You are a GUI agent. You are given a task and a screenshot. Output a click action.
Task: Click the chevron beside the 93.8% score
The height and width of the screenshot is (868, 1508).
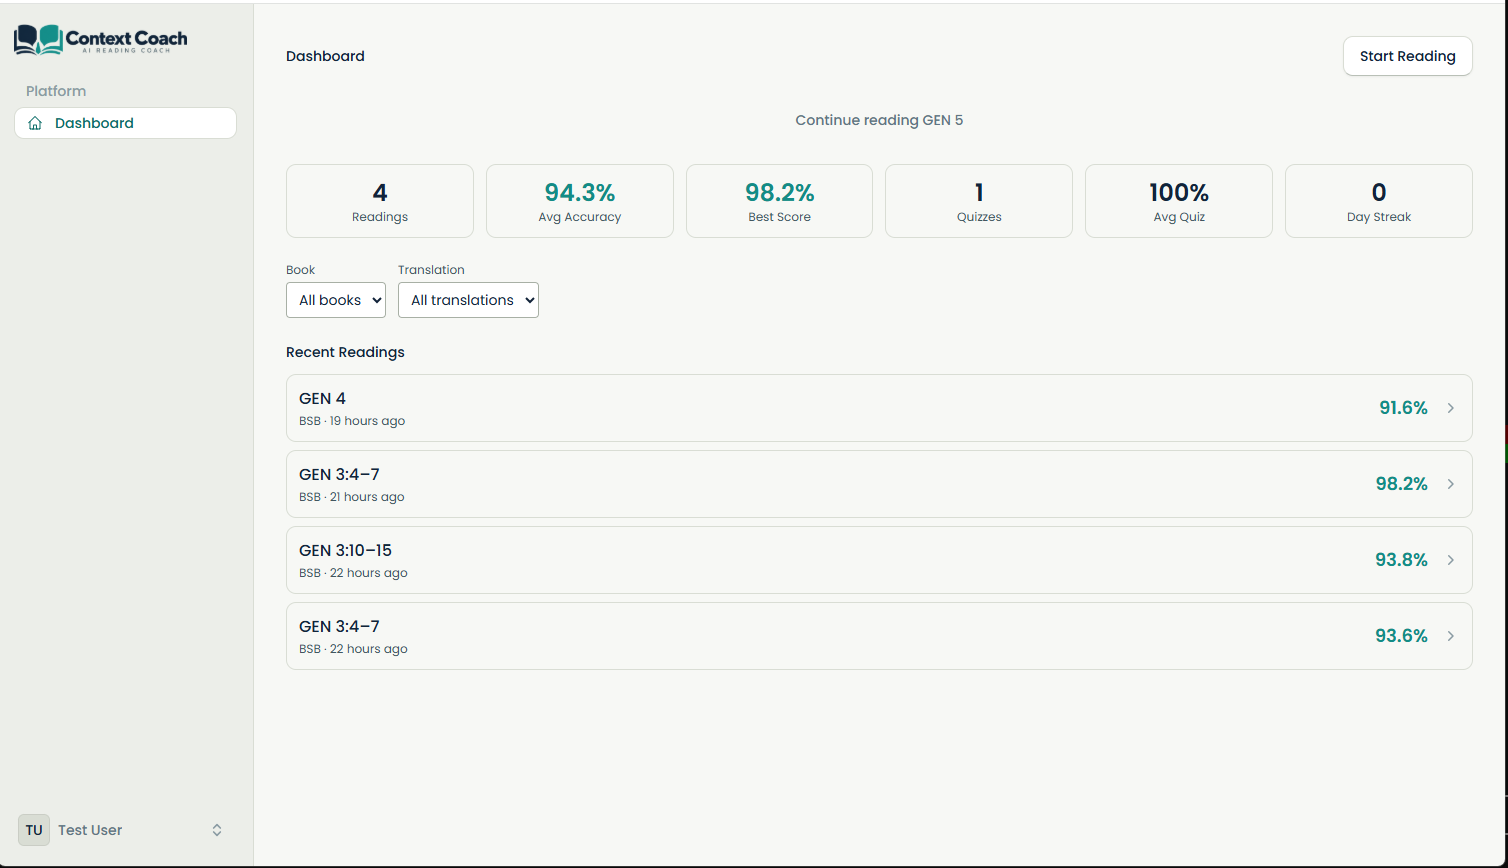pyautogui.click(x=1451, y=560)
